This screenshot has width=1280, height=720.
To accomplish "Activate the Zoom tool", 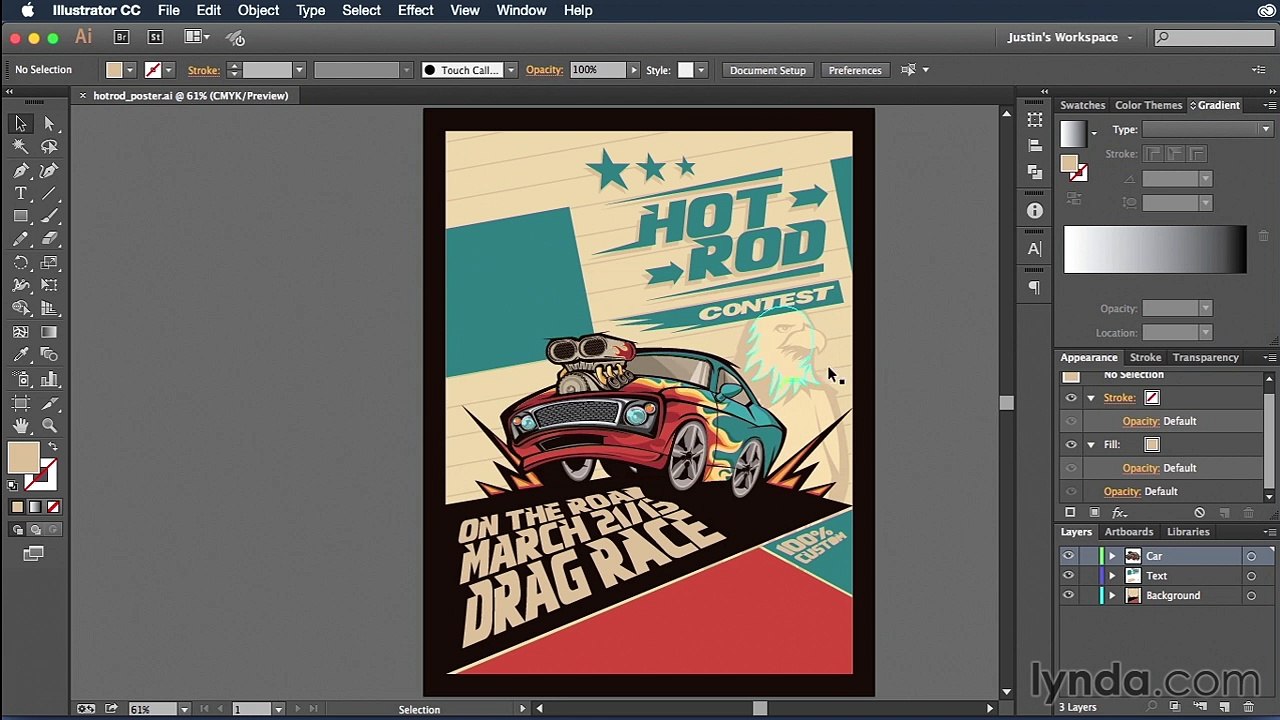I will (x=49, y=426).
